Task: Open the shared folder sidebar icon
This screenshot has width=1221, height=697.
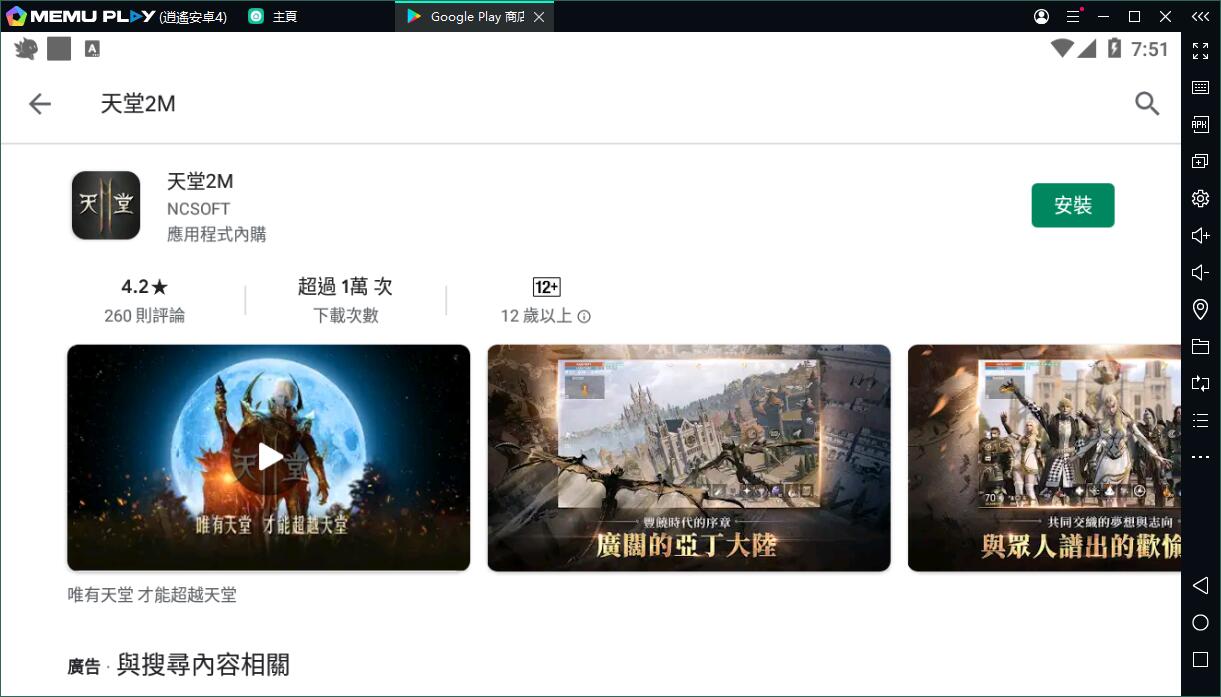Action: pyautogui.click(x=1199, y=346)
